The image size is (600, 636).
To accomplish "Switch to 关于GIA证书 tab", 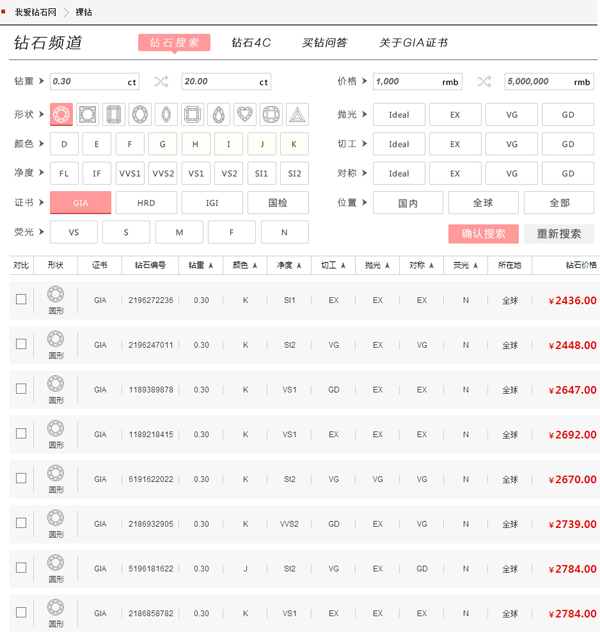I will tap(413, 43).
